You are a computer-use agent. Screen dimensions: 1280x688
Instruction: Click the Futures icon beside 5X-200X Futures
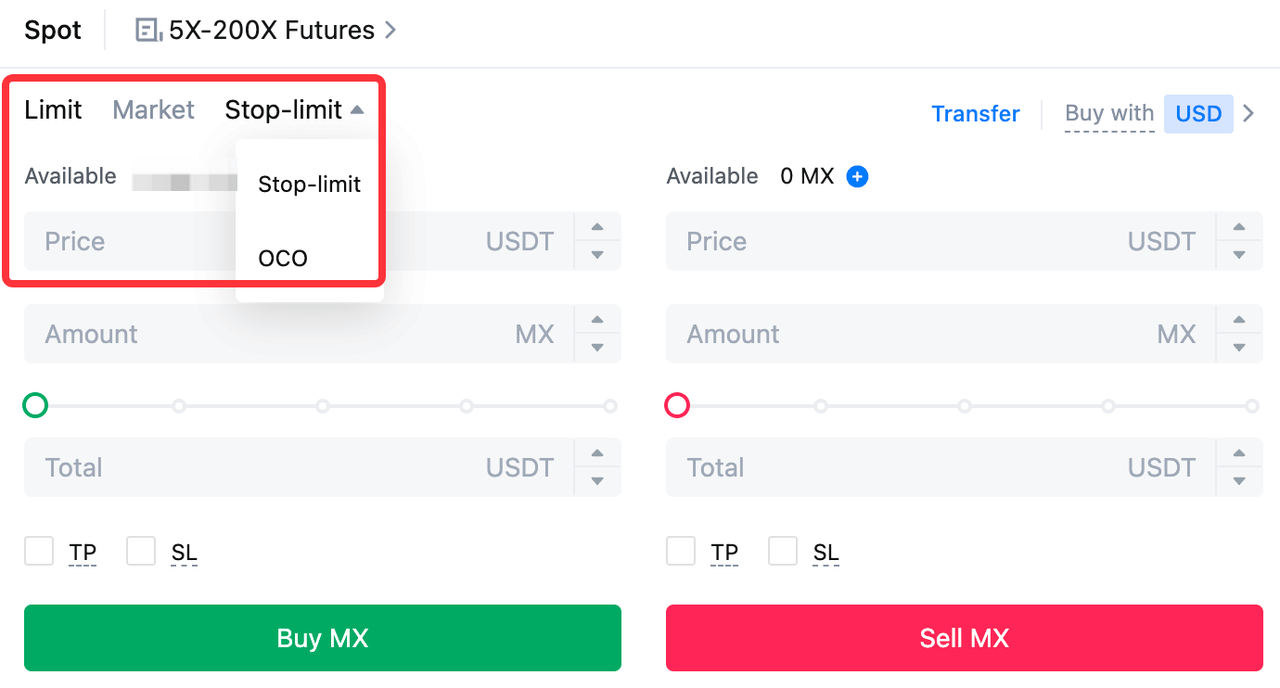point(148,31)
